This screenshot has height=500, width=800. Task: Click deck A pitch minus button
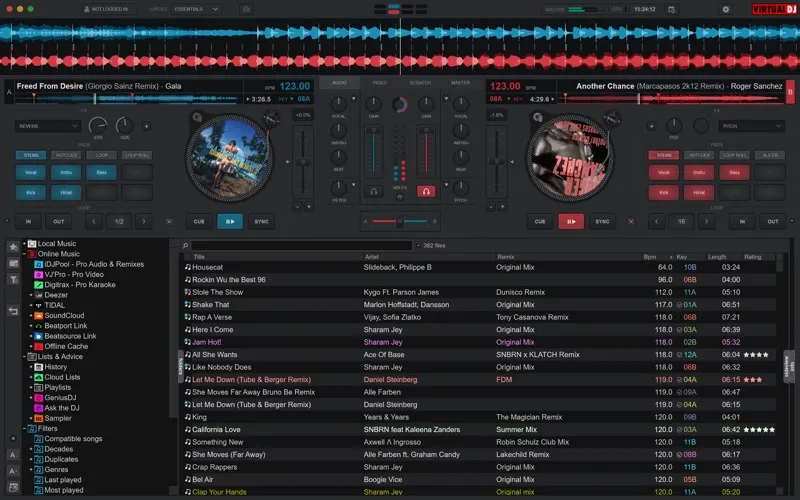297,207
